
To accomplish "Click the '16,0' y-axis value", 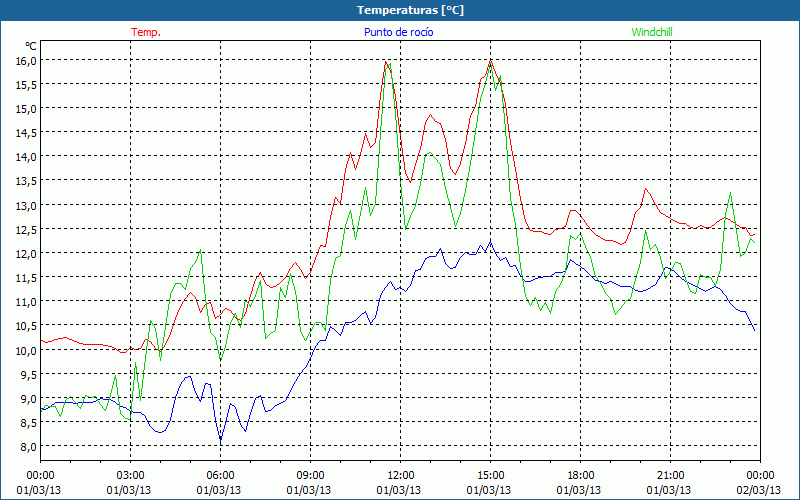I will click(x=27, y=60).
